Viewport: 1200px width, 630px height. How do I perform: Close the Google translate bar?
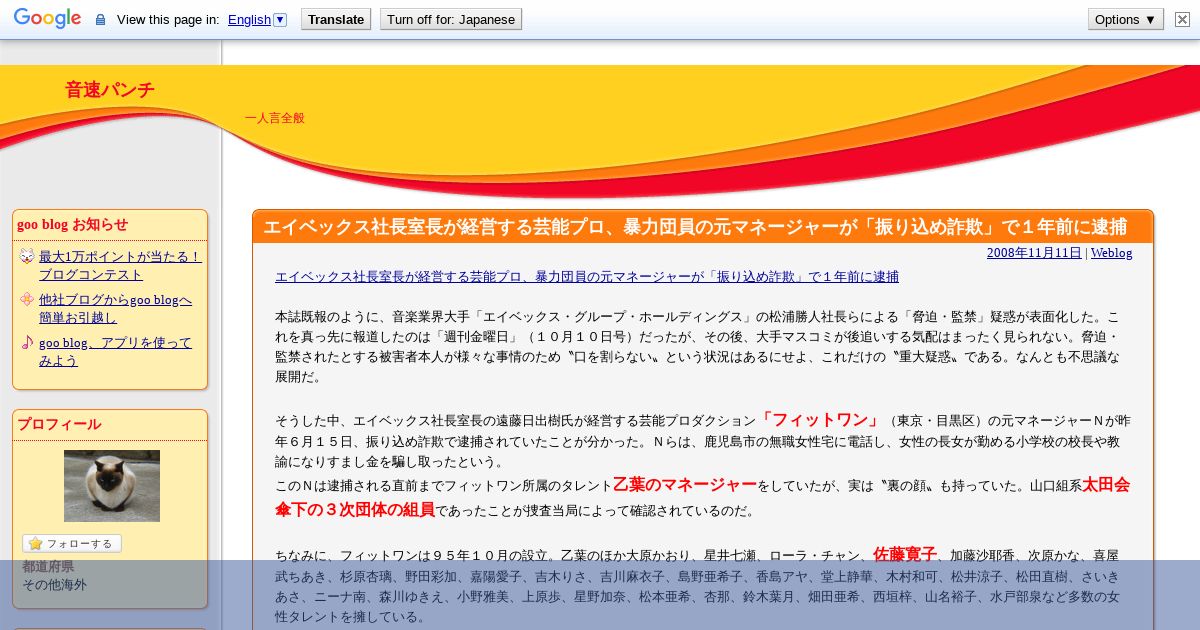[x=1182, y=19]
